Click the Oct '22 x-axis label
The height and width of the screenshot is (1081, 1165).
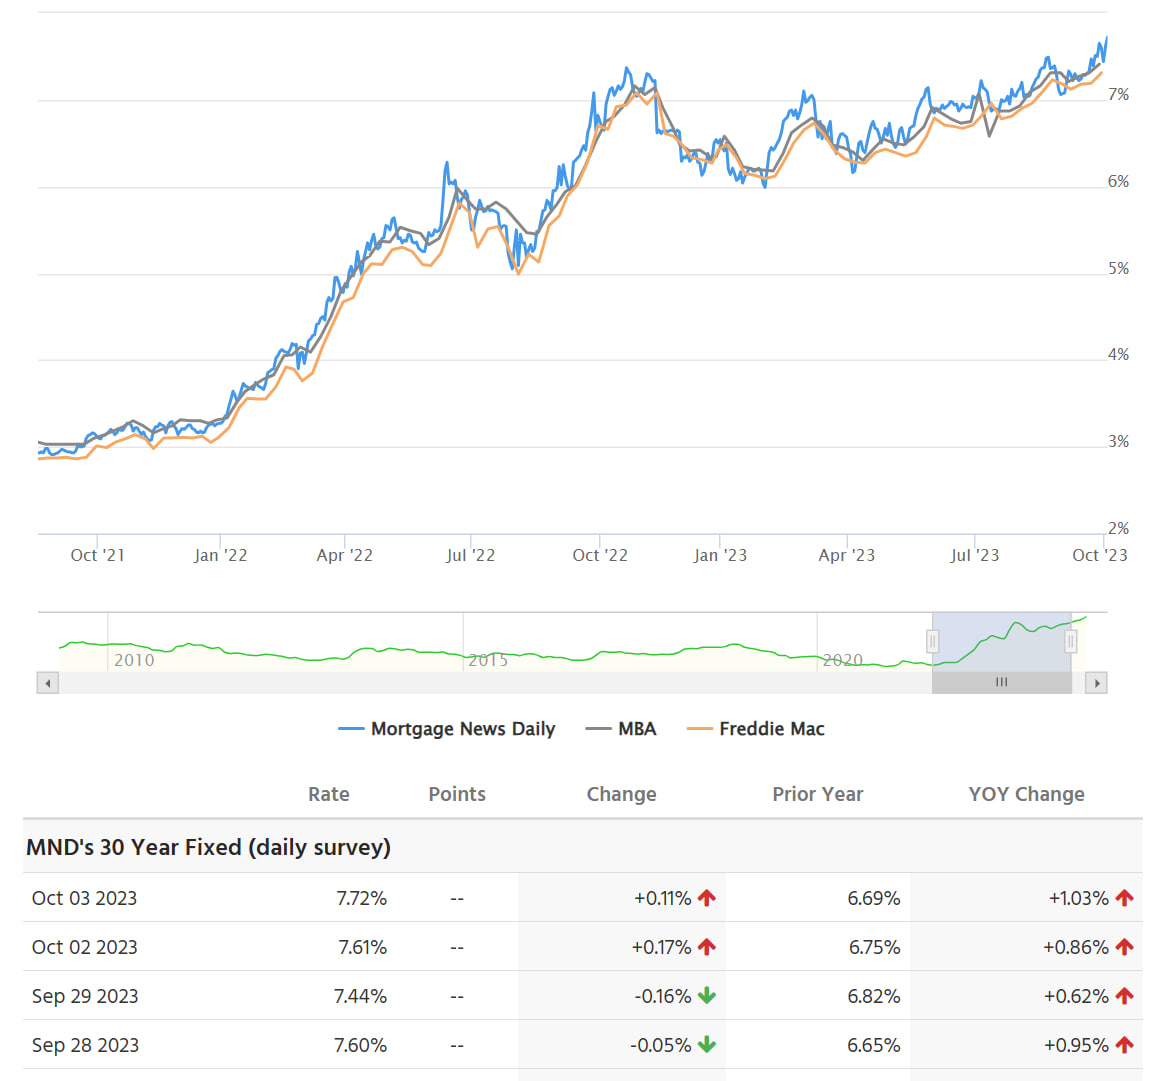click(600, 555)
